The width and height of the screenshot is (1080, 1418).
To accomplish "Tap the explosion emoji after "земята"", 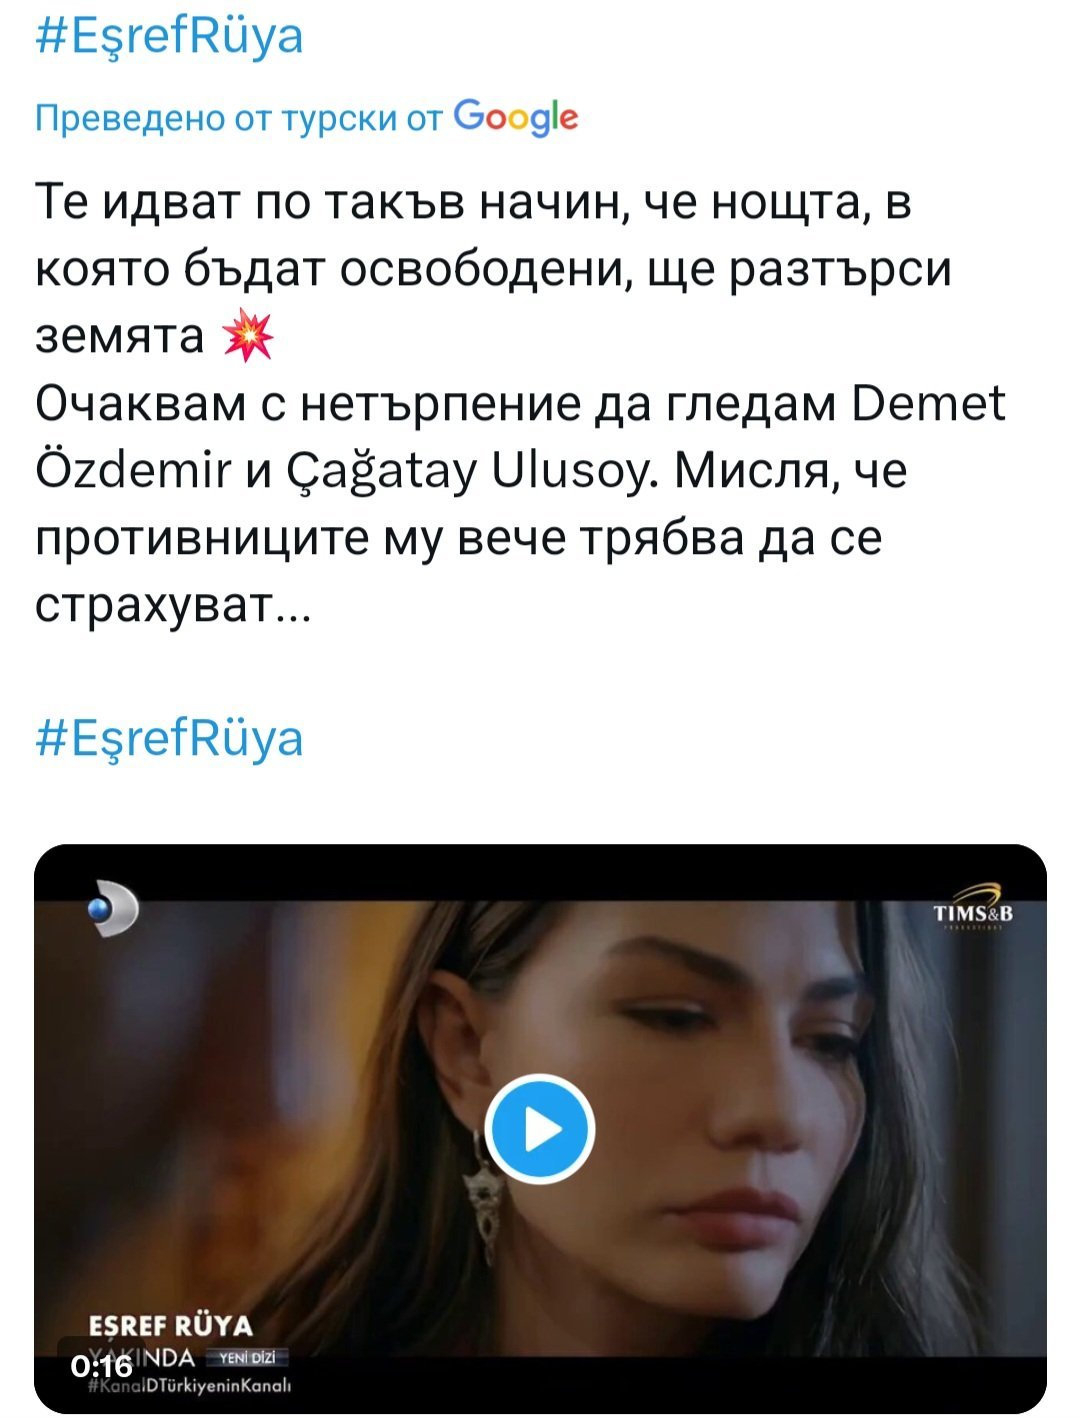I will click(x=246, y=337).
